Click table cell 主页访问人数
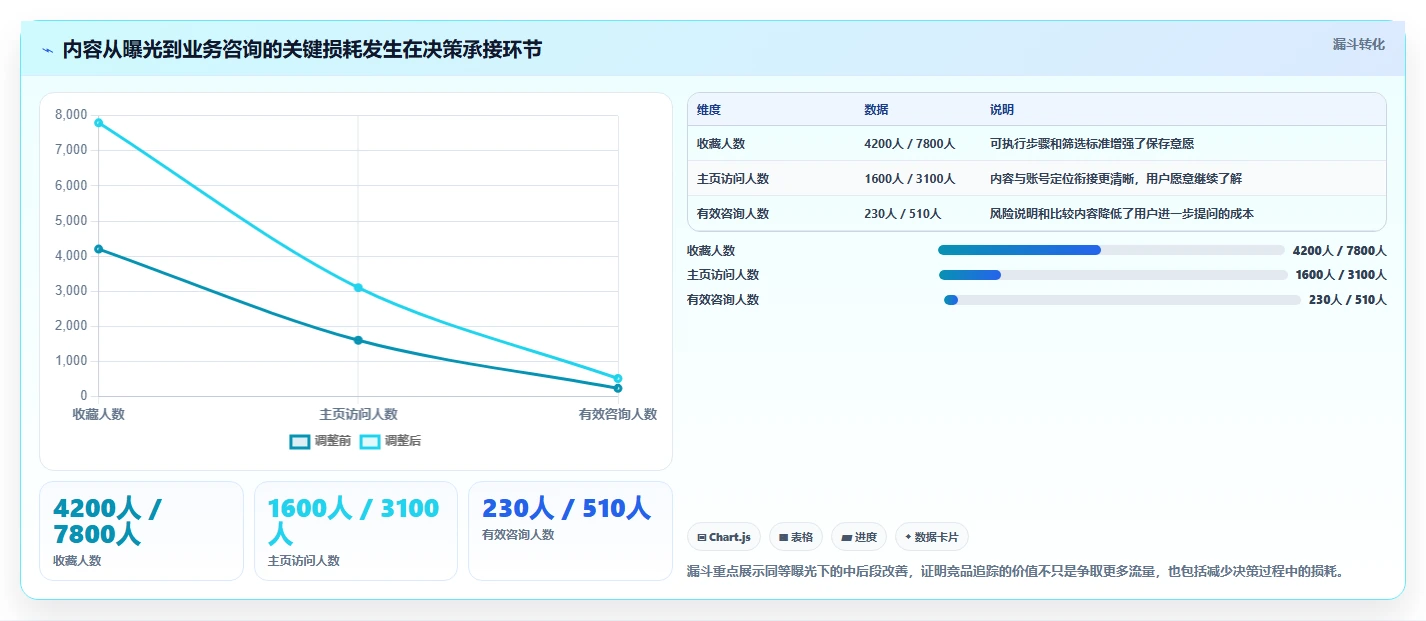 [x=733, y=179]
